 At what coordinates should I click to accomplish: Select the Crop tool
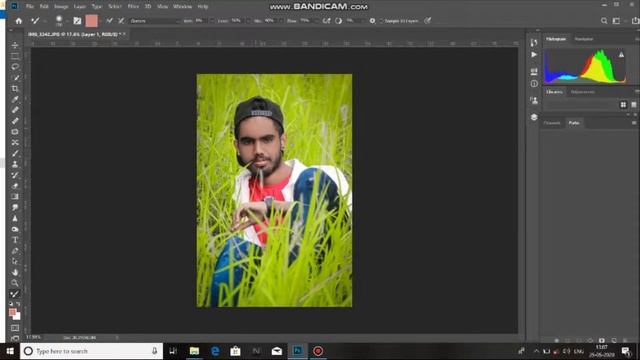pos(15,89)
